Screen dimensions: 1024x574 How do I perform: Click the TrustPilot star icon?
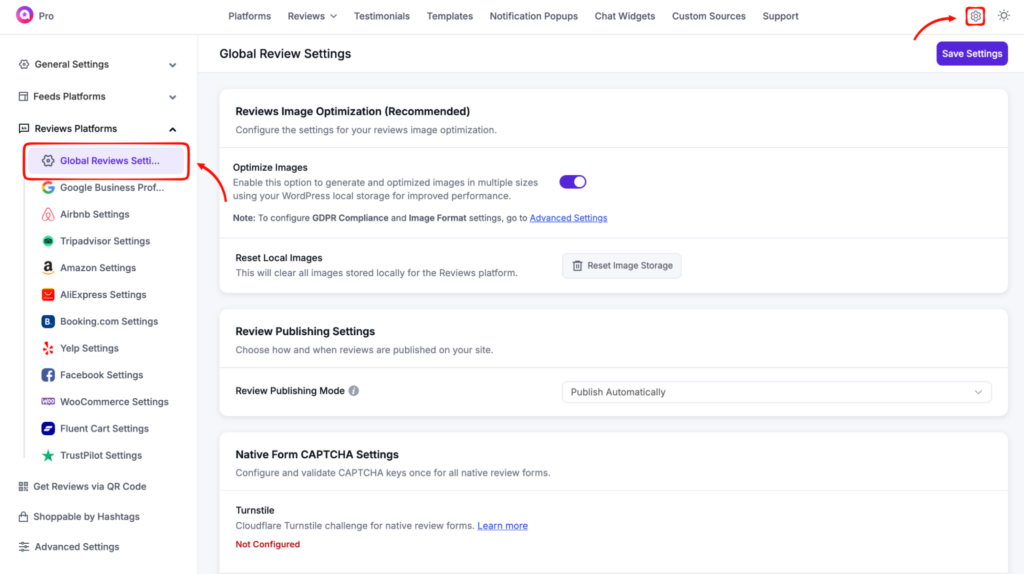click(x=48, y=455)
